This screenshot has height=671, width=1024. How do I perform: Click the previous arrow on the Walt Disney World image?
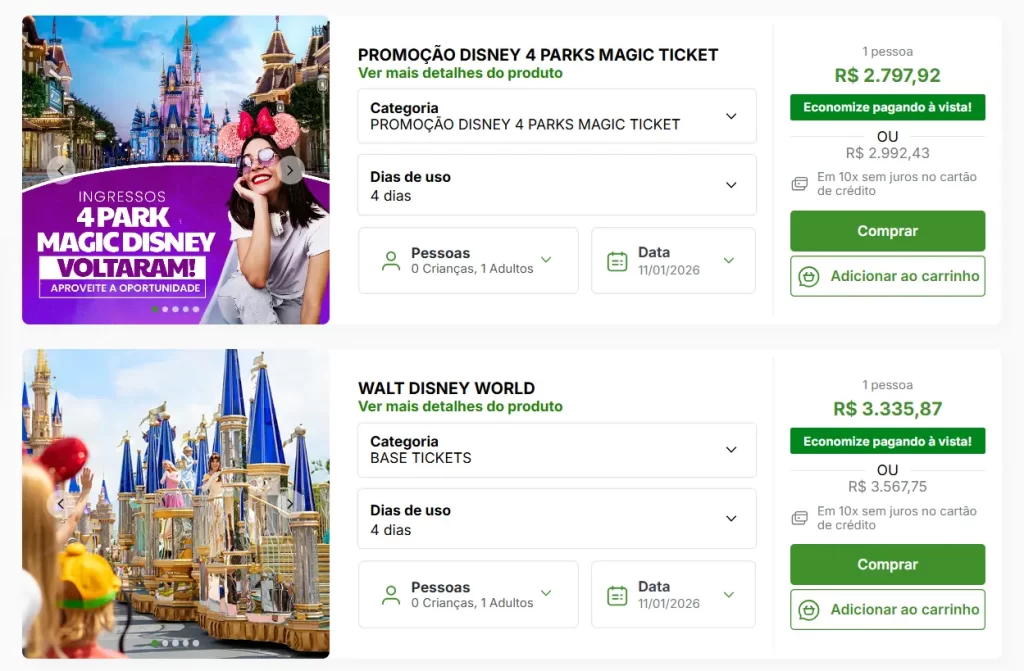pyautogui.click(x=60, y=503)
